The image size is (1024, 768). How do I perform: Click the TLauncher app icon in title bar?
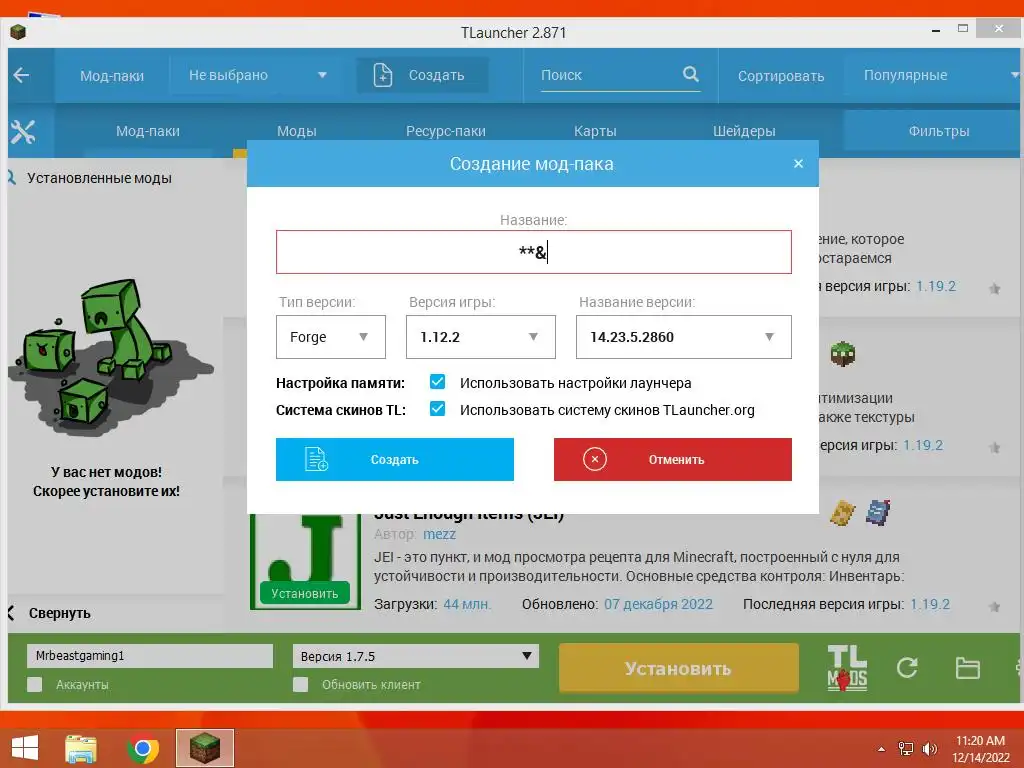pyautogui.click(x=18, y=32)
